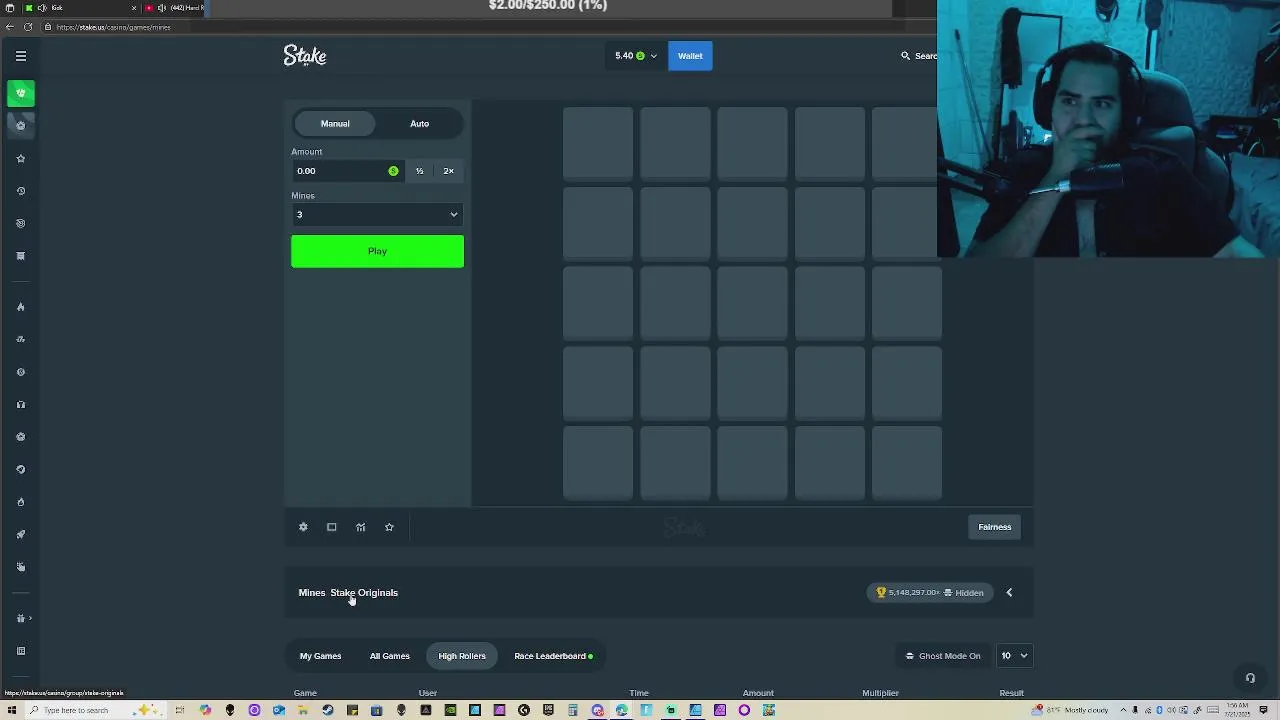
Task: Click the green Casino icon in sidebar
Action: pos(20,93)
